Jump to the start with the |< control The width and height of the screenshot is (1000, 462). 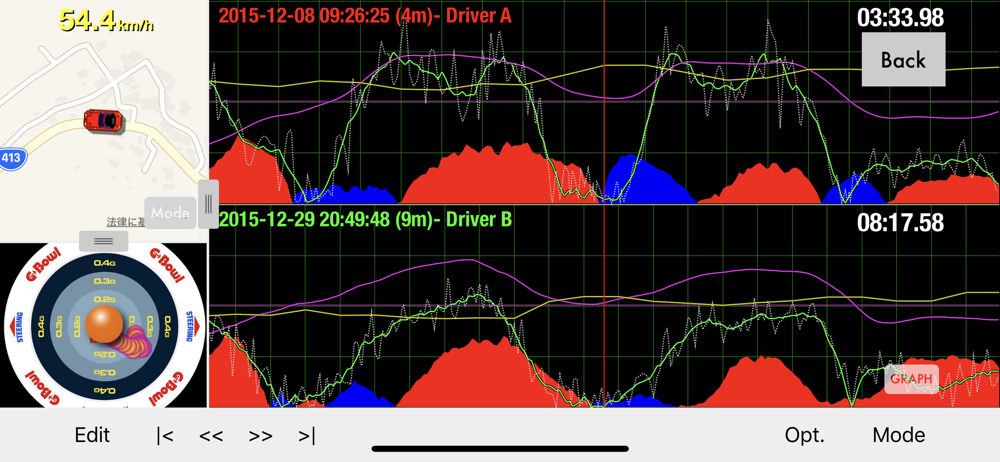[165, 435]
